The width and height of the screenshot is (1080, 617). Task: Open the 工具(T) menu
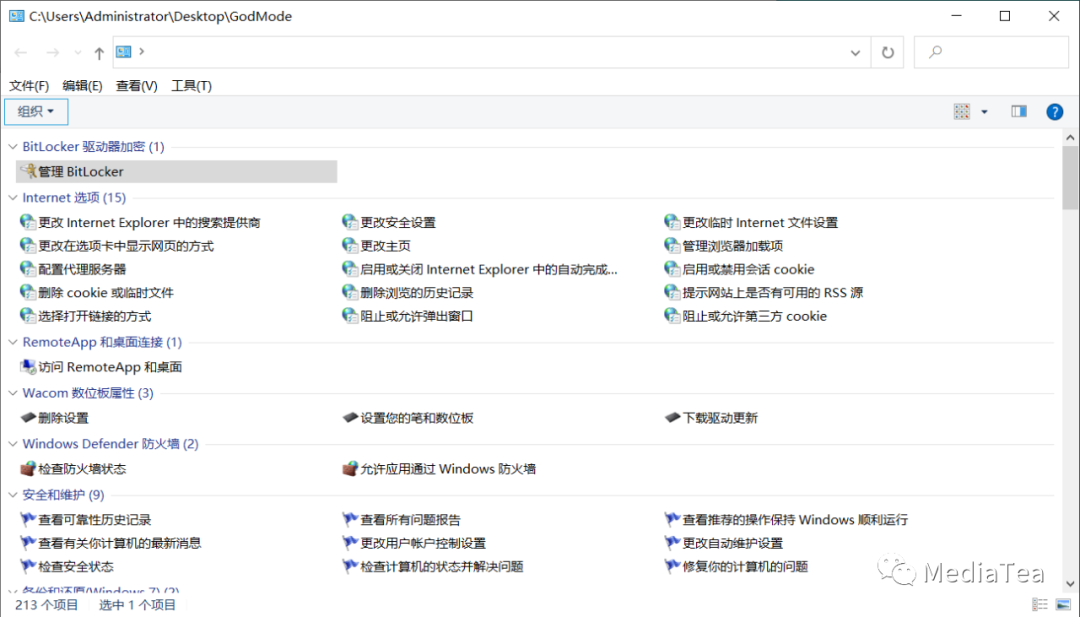(191, 85)
